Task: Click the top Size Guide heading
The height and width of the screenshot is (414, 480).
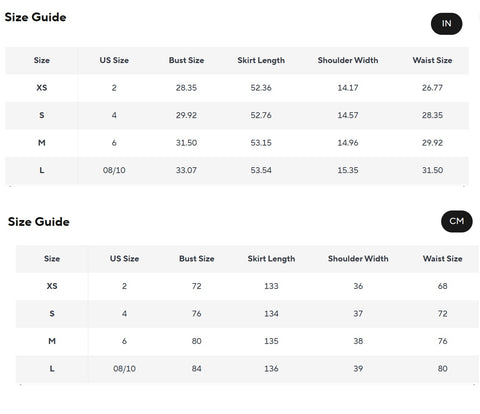Action: [x=35, y=17]
